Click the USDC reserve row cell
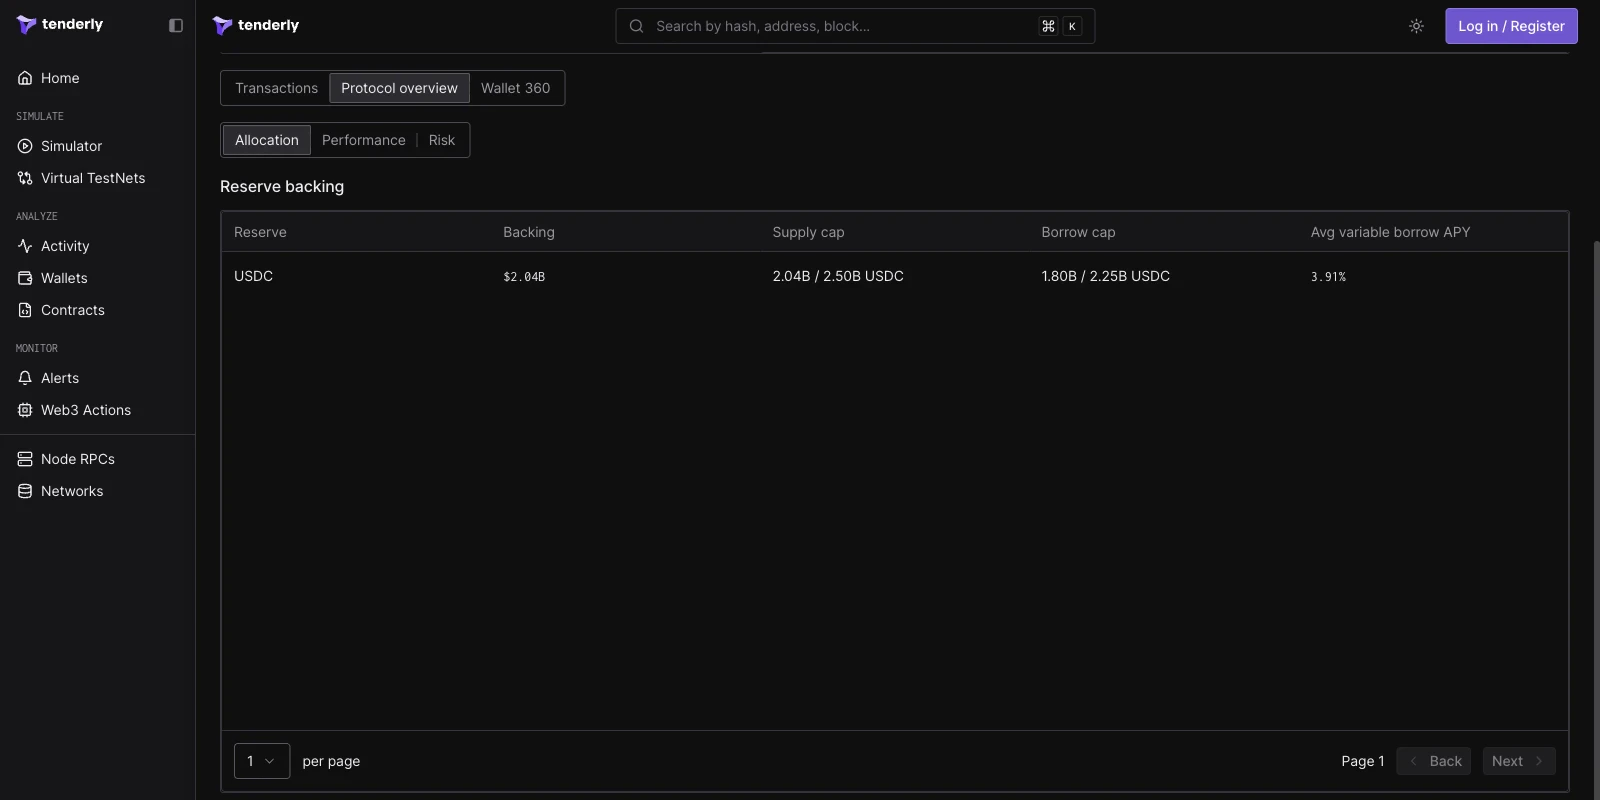1600x800 pixels. [x=253, y=276]
